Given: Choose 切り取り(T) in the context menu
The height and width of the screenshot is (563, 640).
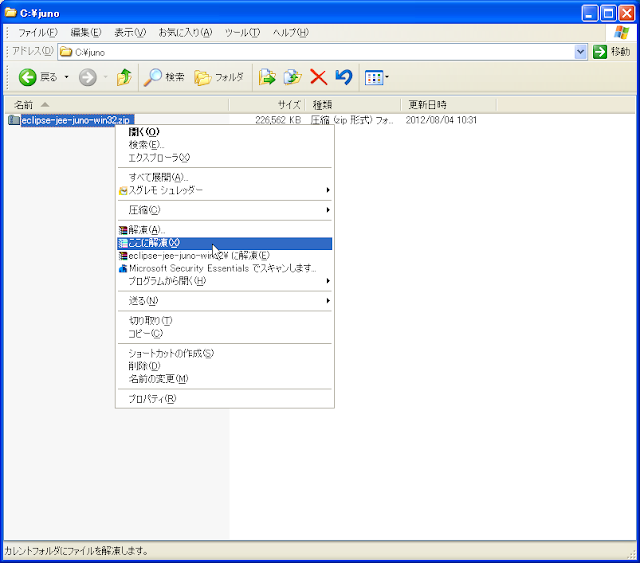Looking at the screenshot, I should (224, 321).
